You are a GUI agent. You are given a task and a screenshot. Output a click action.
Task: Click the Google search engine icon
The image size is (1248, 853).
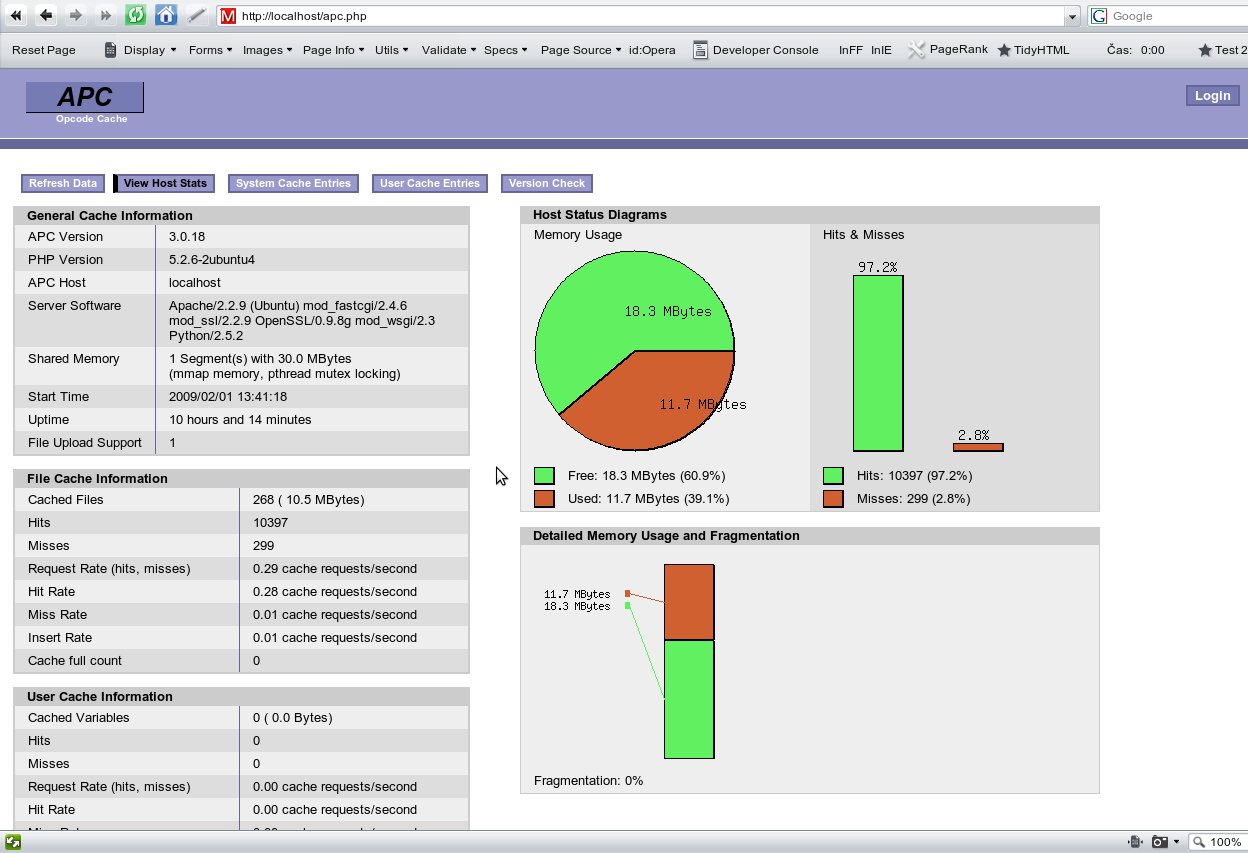coord(1100,16)
